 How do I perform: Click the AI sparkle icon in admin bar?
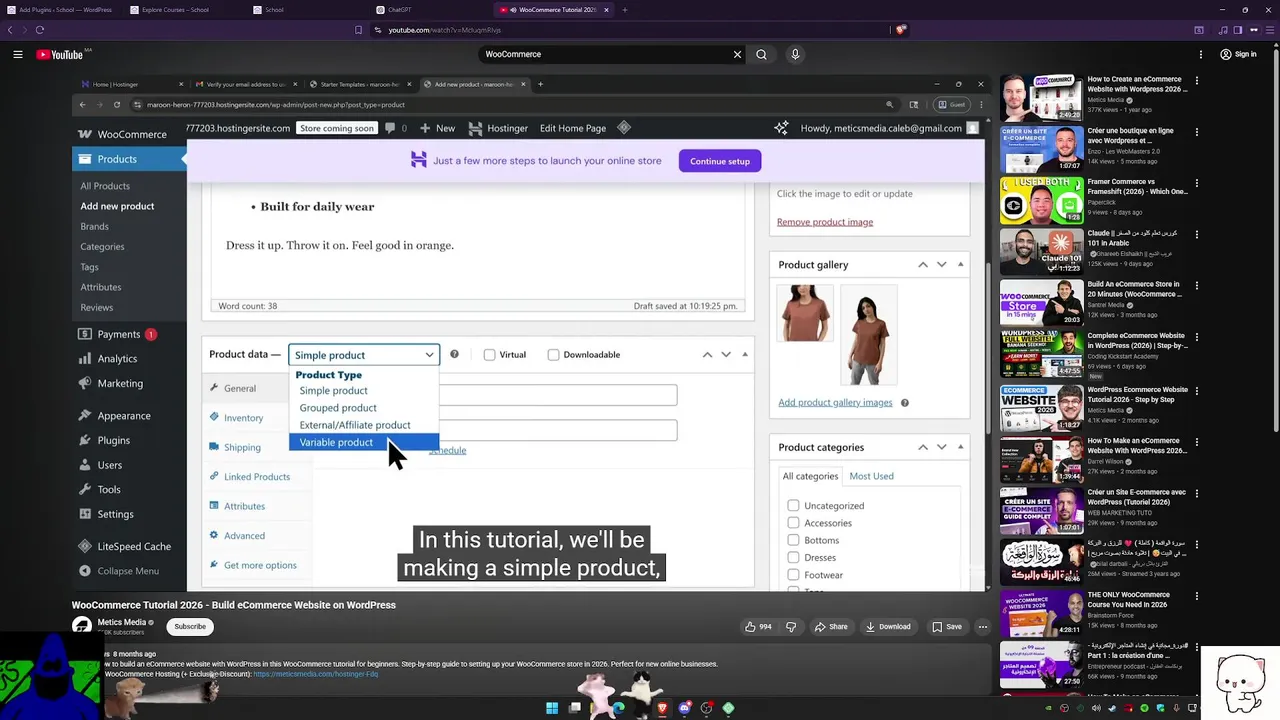[x=781, y=128]
